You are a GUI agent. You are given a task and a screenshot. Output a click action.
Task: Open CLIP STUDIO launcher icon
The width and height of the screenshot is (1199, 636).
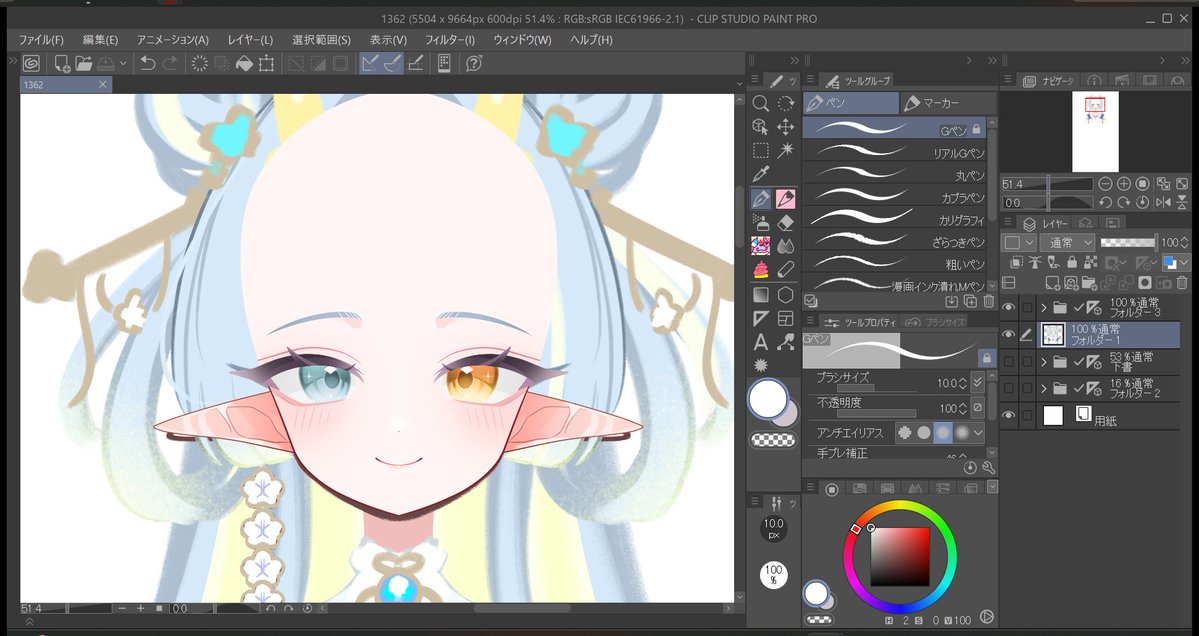31,63
